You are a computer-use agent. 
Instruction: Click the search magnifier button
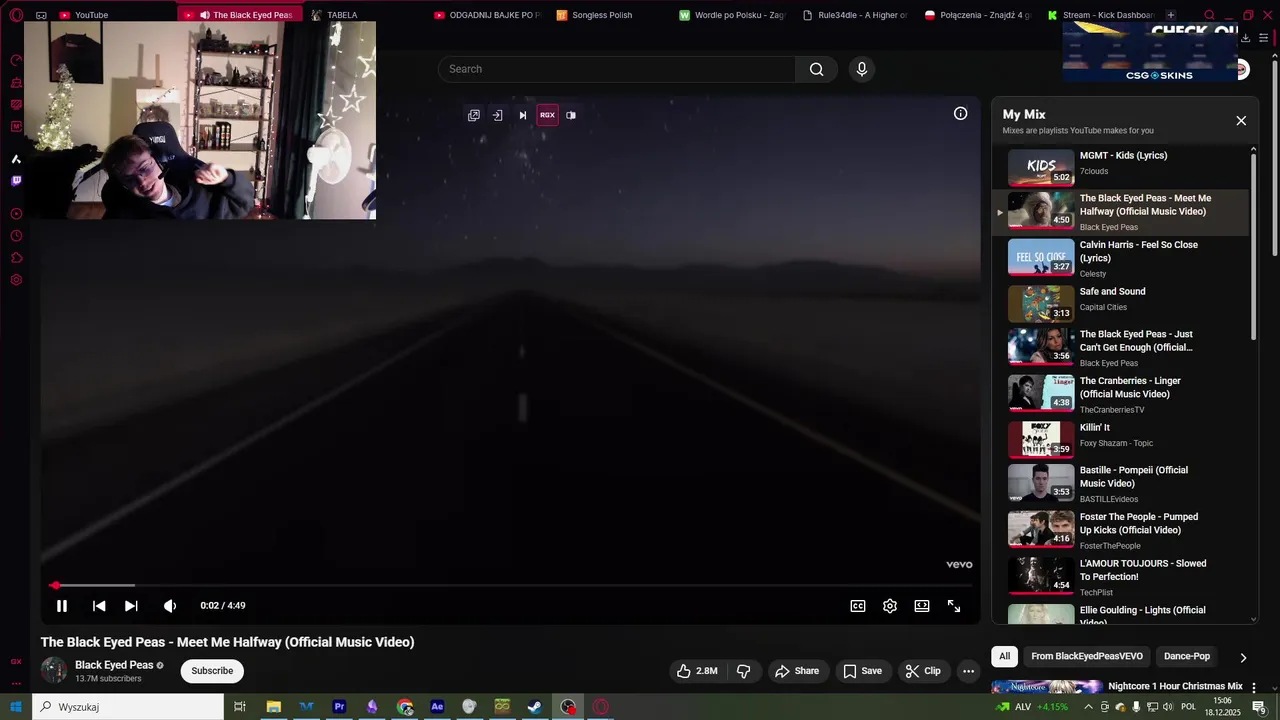(817, 69)
